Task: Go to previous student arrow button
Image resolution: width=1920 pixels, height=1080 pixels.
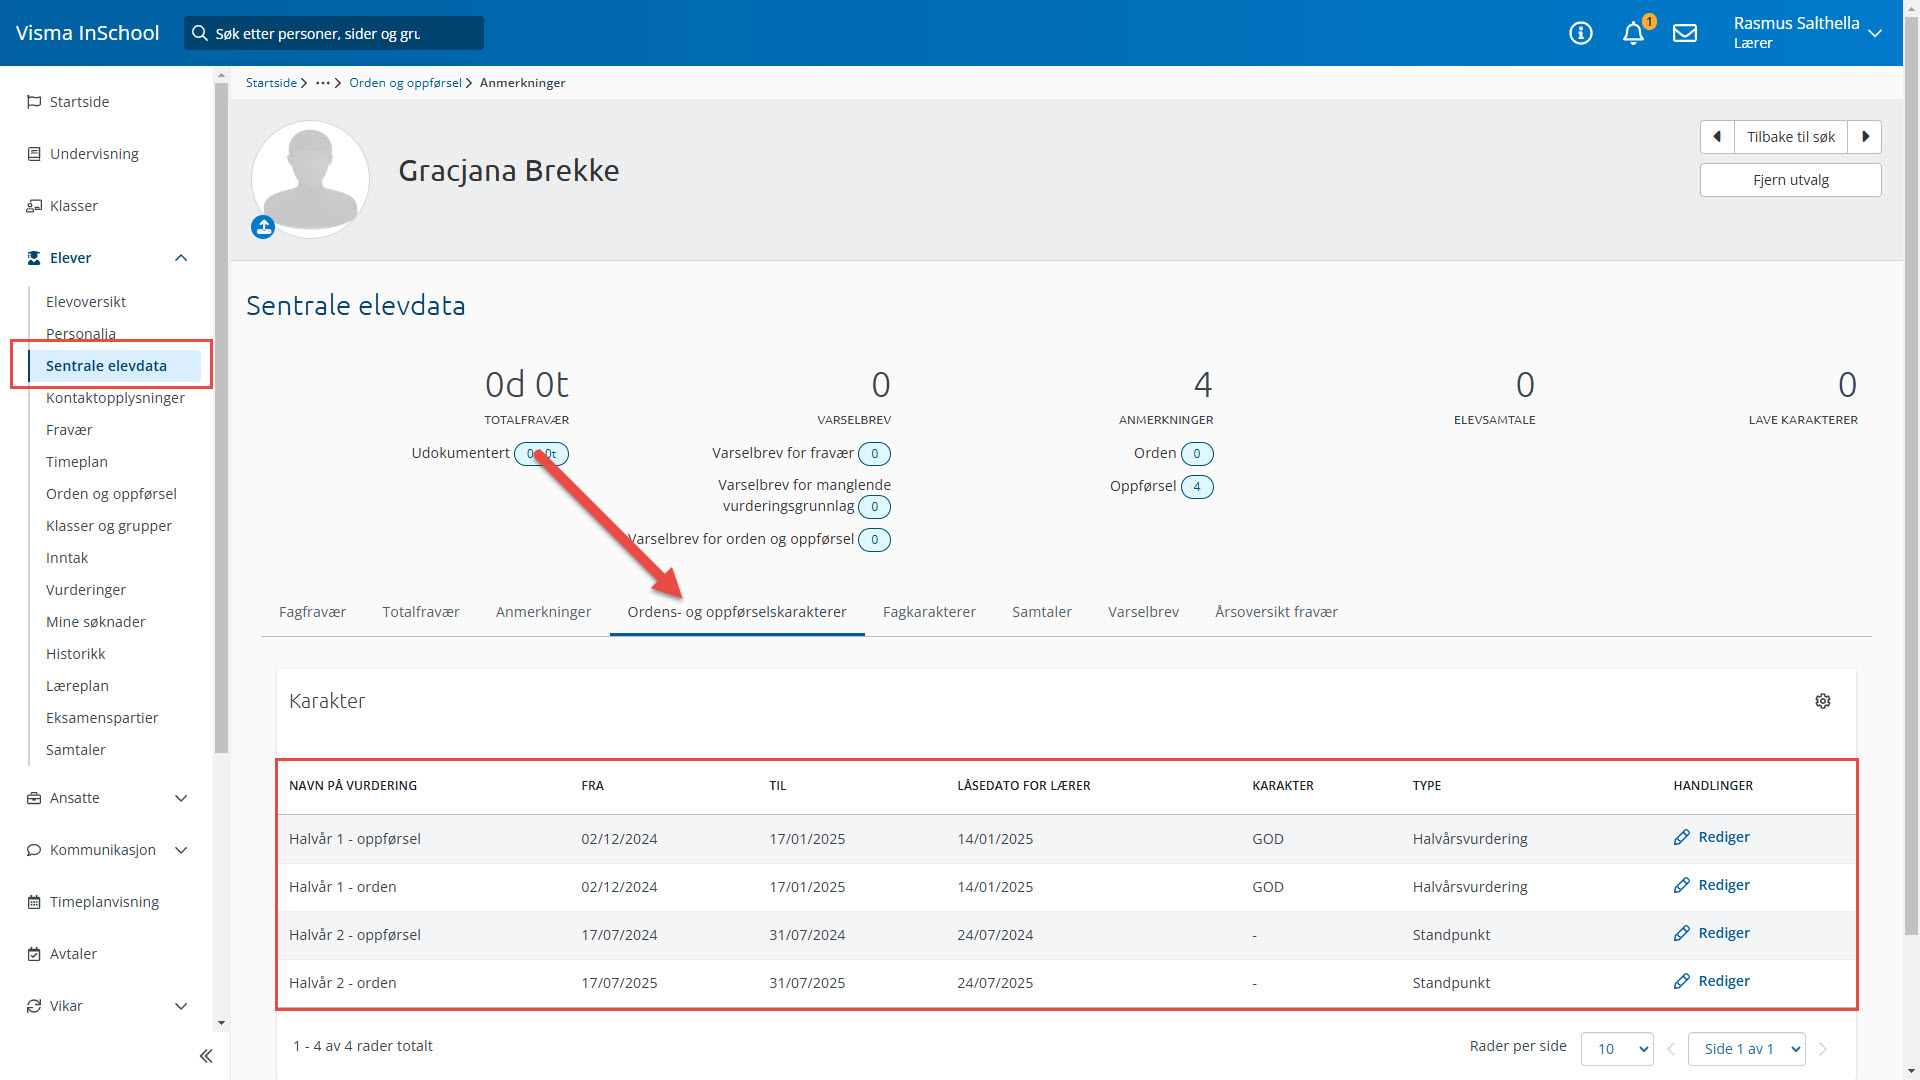Action: [1717, 137]
